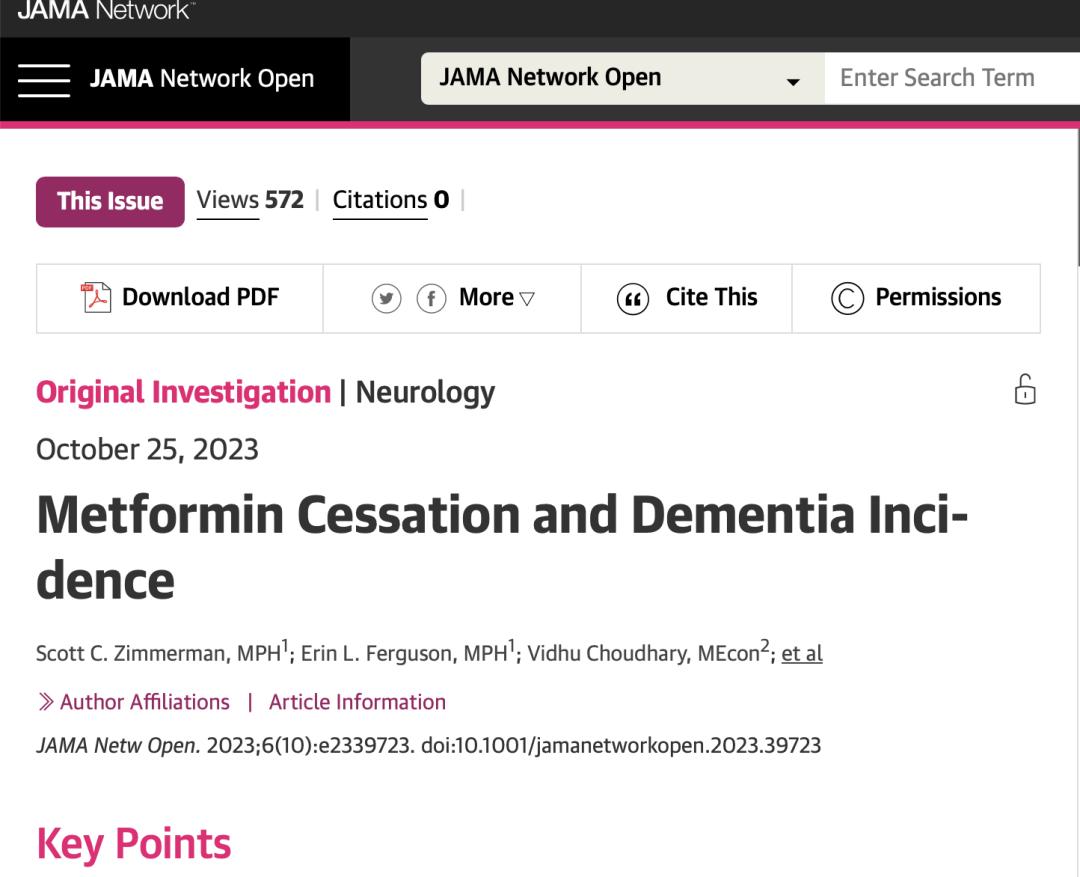Expand the More sharing options
This screenshot has width=1080, height=877.
point(497,298)
